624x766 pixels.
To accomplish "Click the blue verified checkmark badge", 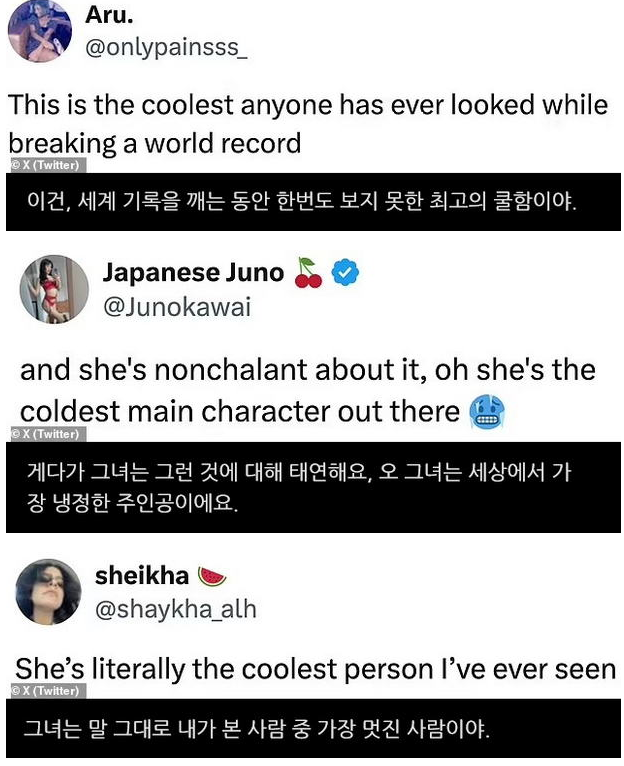I will tap(345, 273).
